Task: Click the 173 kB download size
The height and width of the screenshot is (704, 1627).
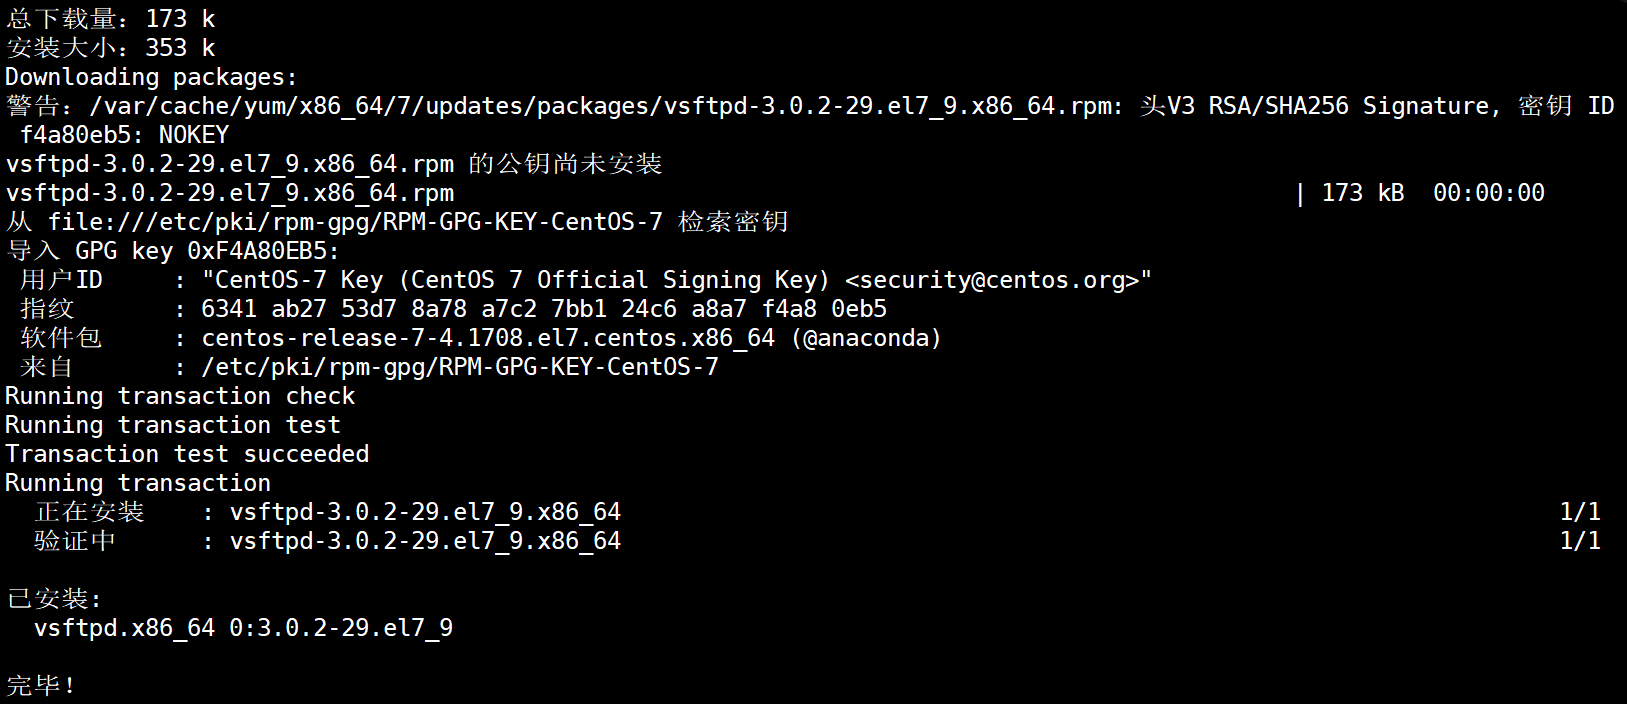Action: (1362, 193)
